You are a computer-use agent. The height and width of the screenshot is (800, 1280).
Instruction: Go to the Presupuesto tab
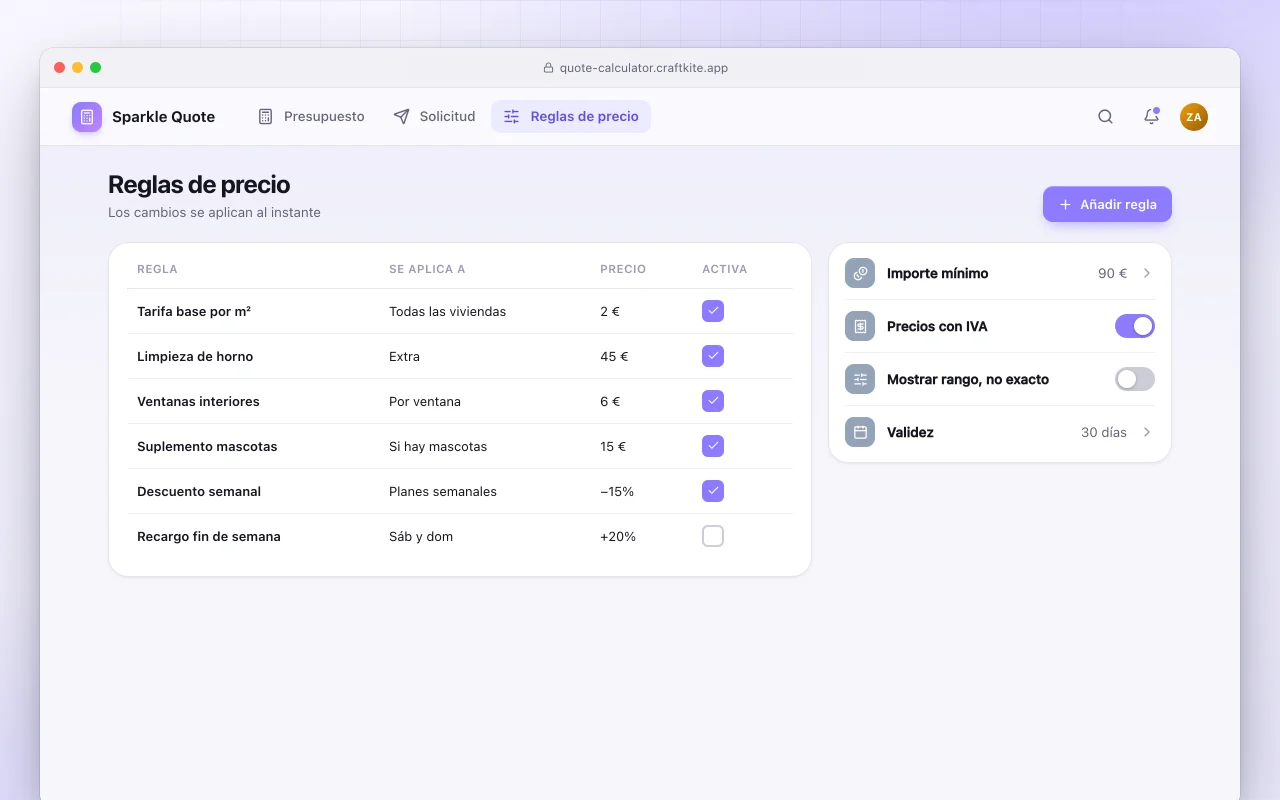pos(311,117)
